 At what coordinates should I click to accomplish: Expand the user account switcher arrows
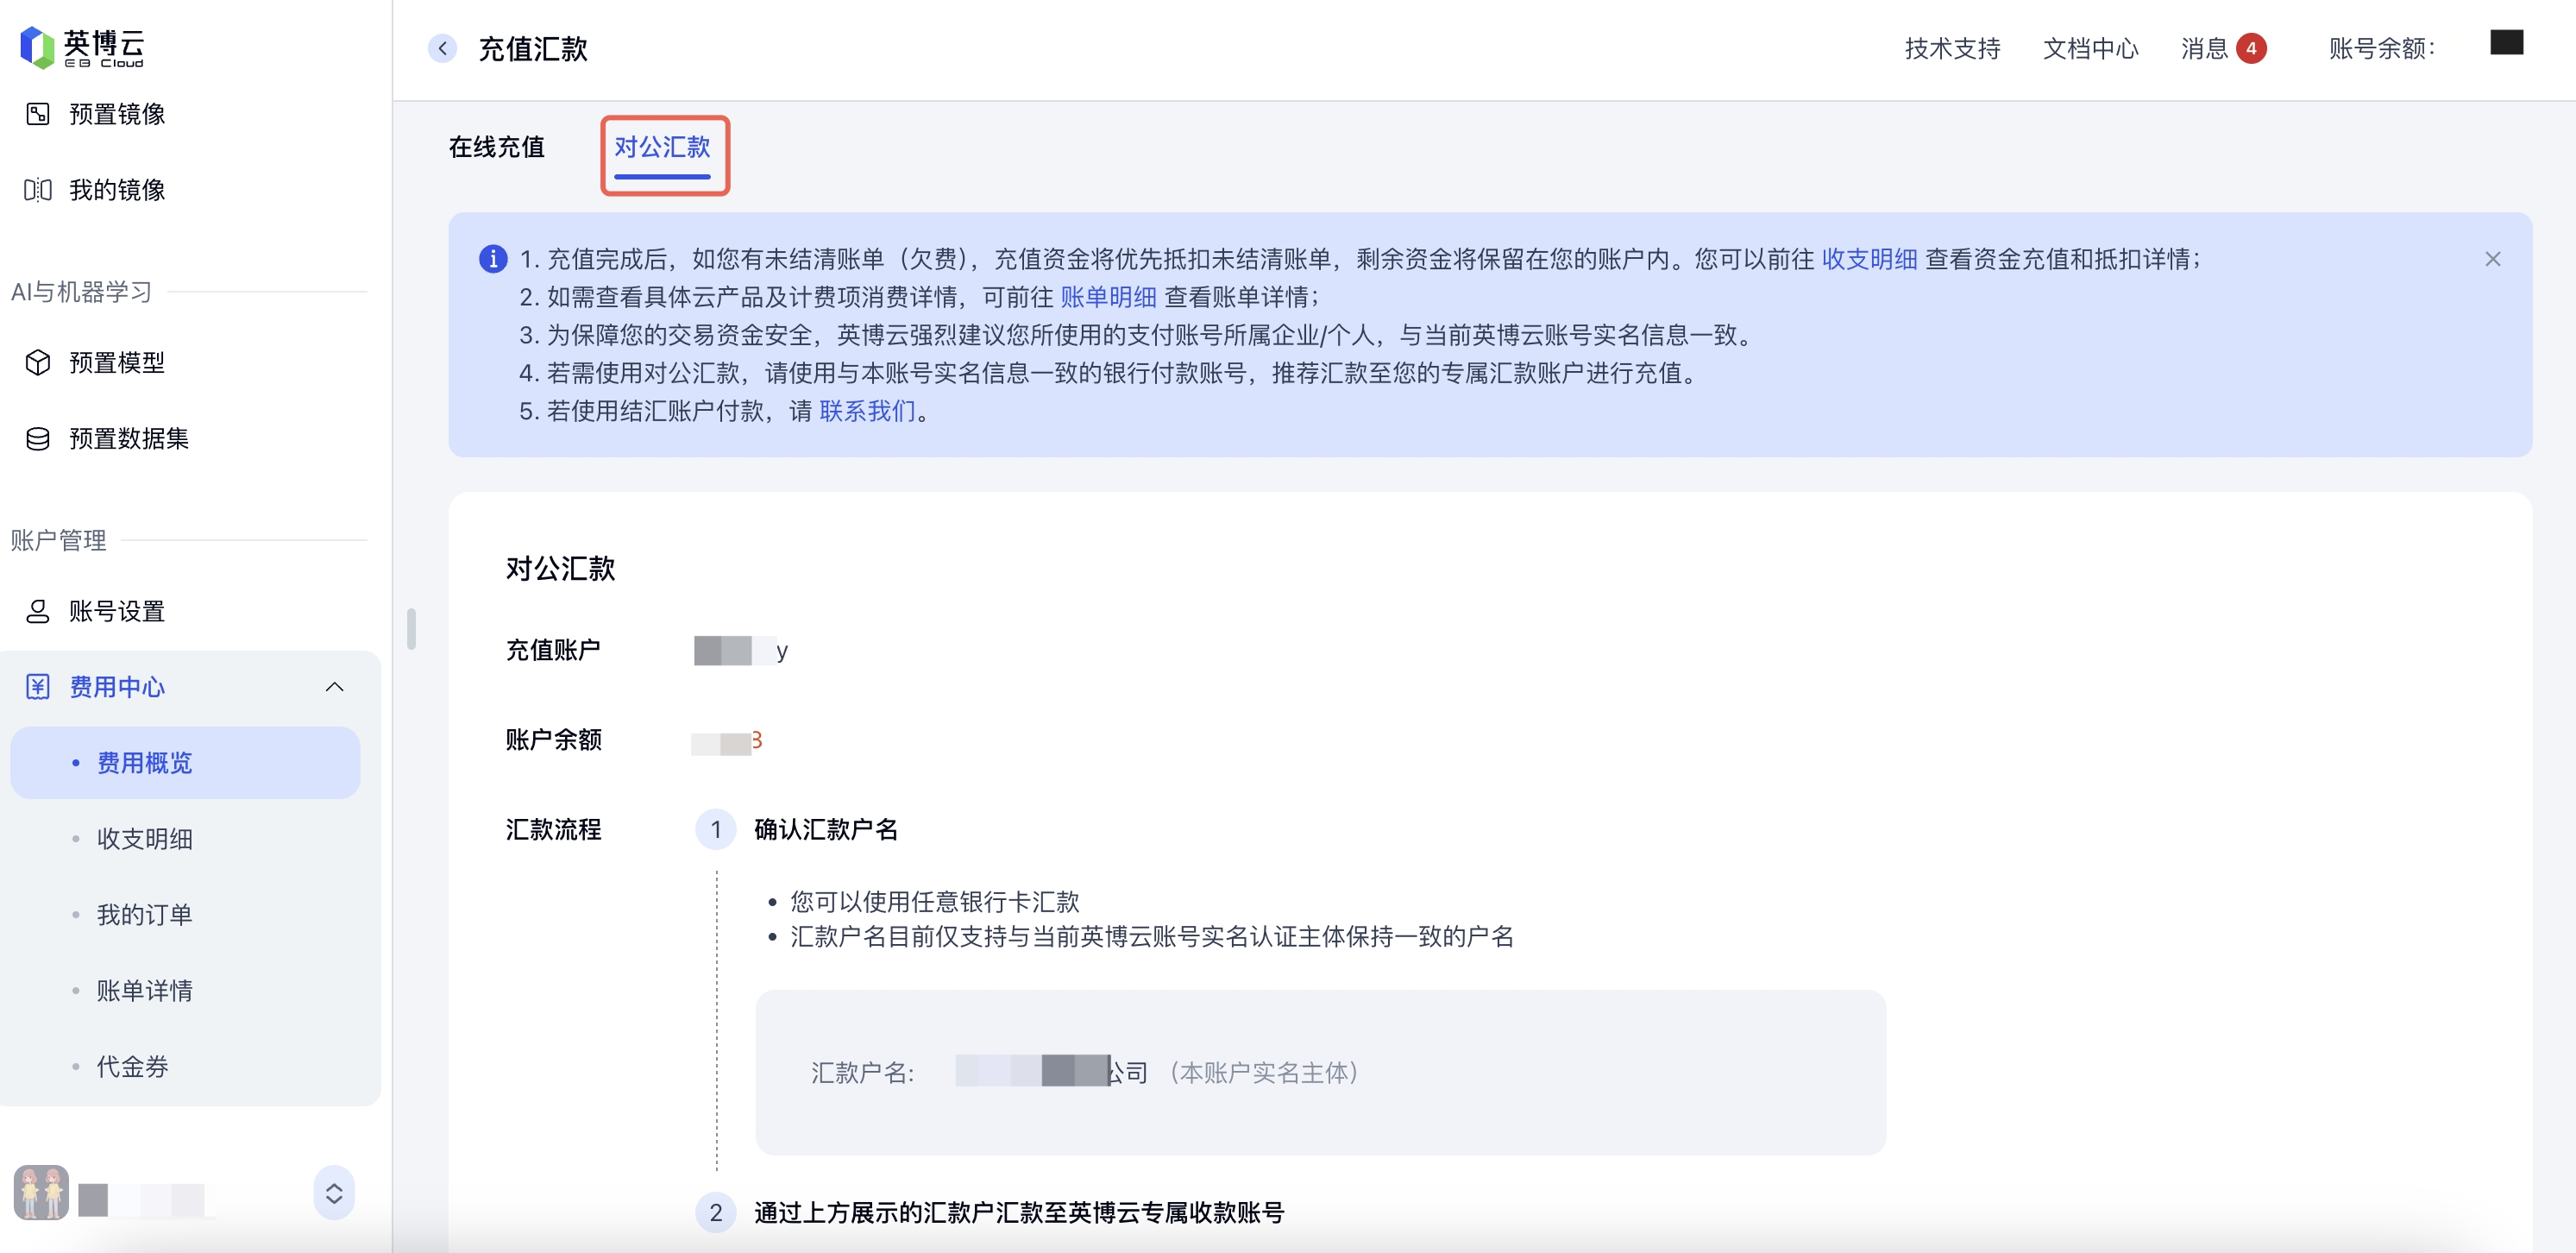click(x=334, y=1193)
